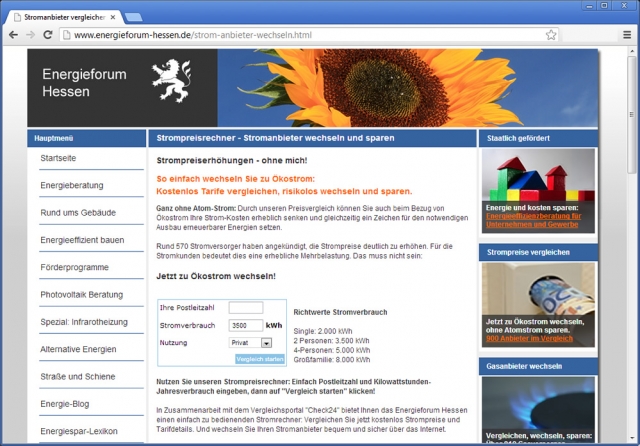Click the Richtwerte Stromverbrauch label

tap(340, 312)
